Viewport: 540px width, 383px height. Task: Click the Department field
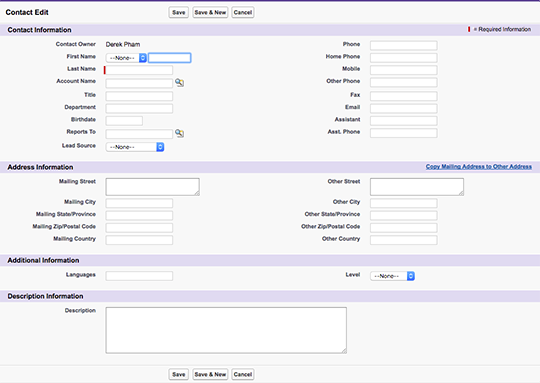139,108
